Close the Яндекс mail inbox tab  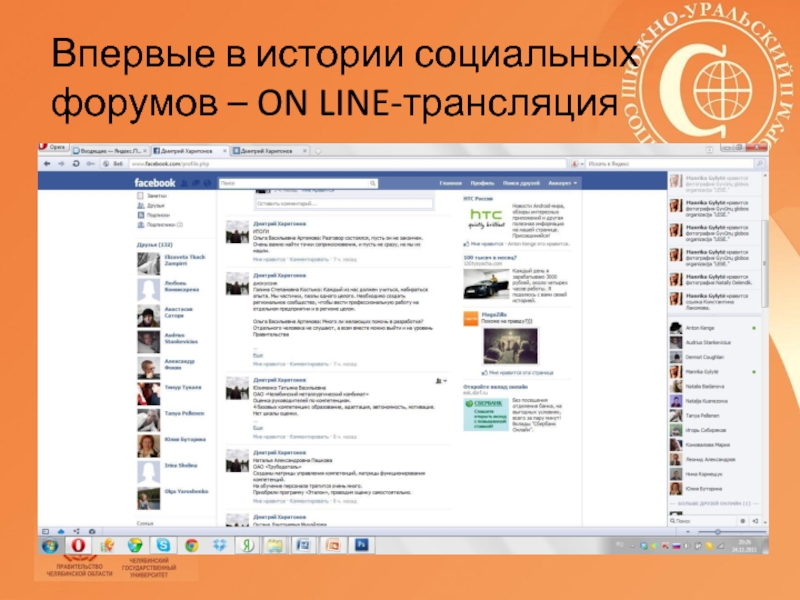pos(145,151)
